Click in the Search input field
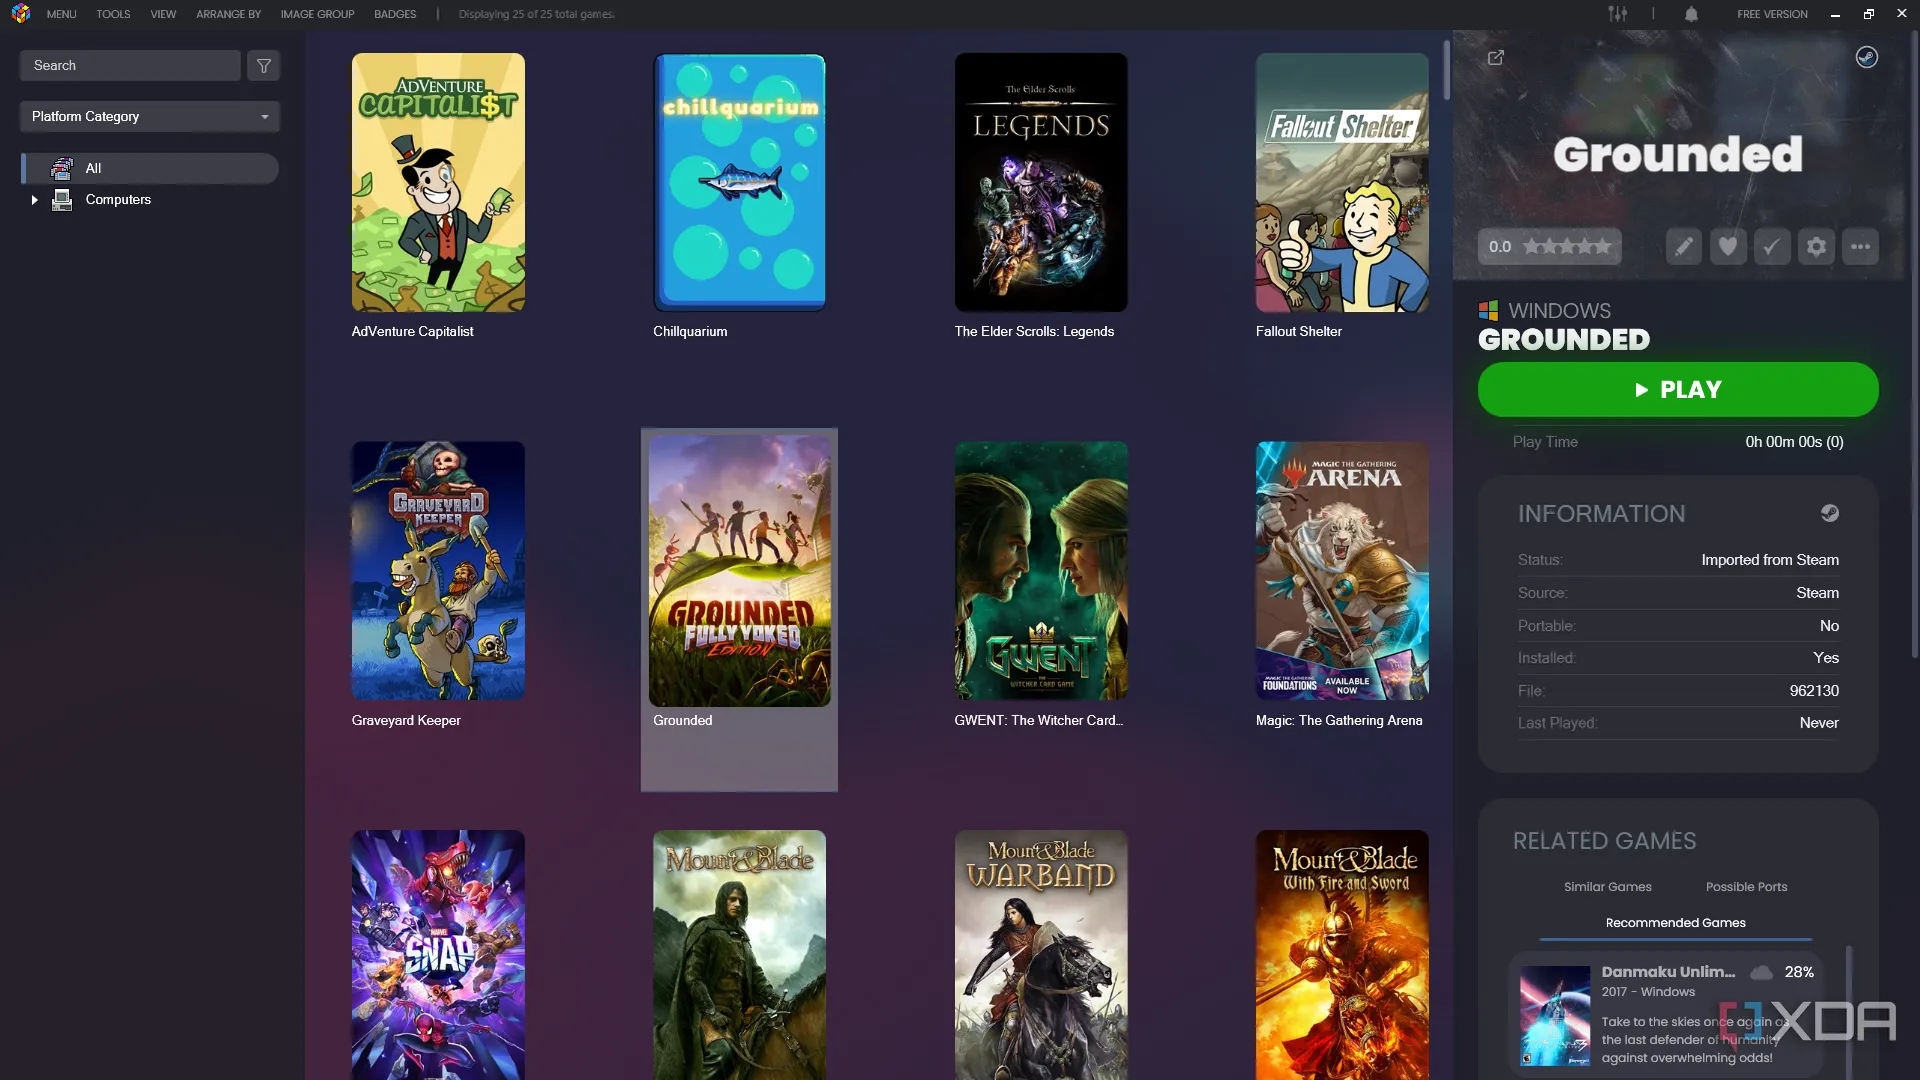 pyautogui.click(x=130, y=66)
